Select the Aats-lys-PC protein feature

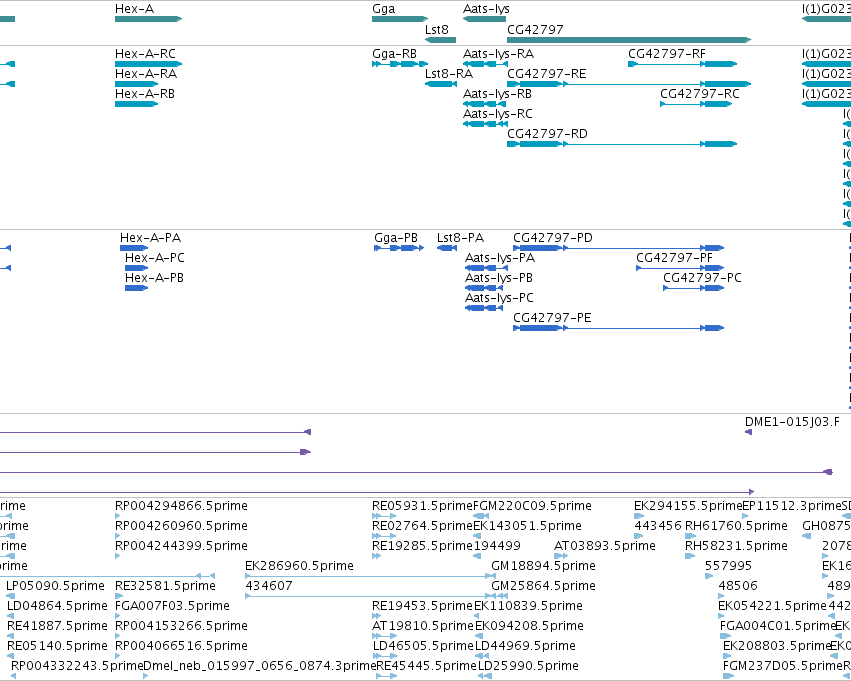(484, 308)
